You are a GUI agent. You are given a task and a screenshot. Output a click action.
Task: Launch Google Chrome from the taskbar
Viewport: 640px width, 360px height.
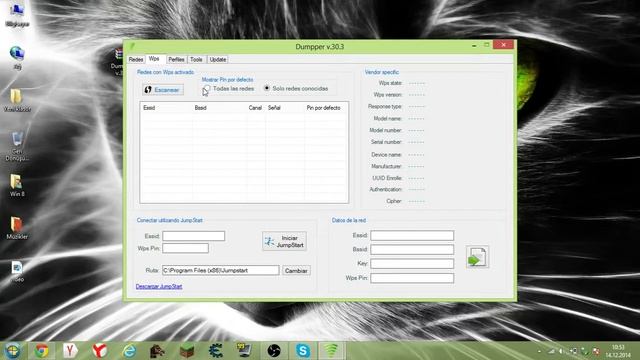[x=41, y=351]
